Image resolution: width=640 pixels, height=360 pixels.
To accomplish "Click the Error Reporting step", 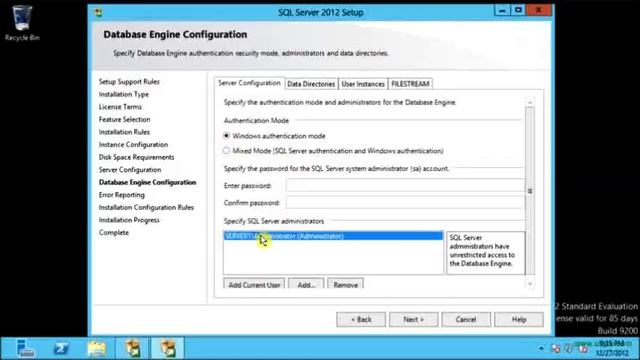I will point(122,195).
